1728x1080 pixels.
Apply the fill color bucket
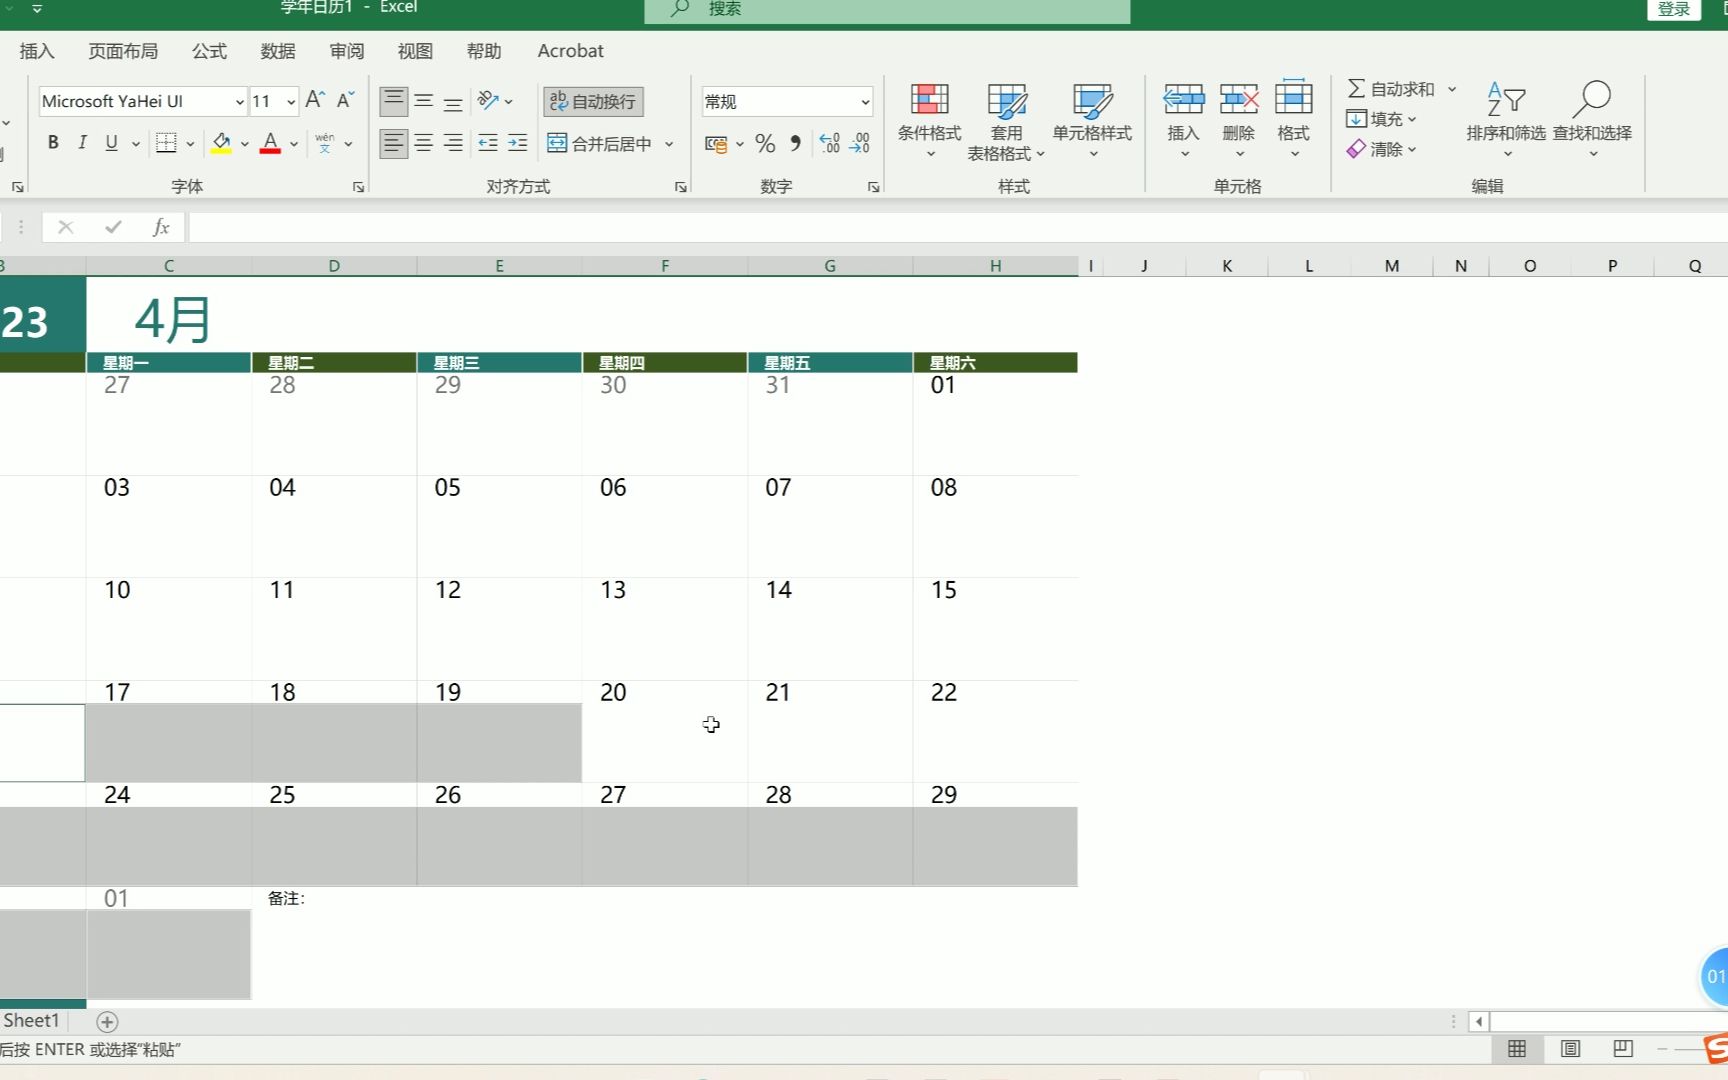[x=221, y=143]
